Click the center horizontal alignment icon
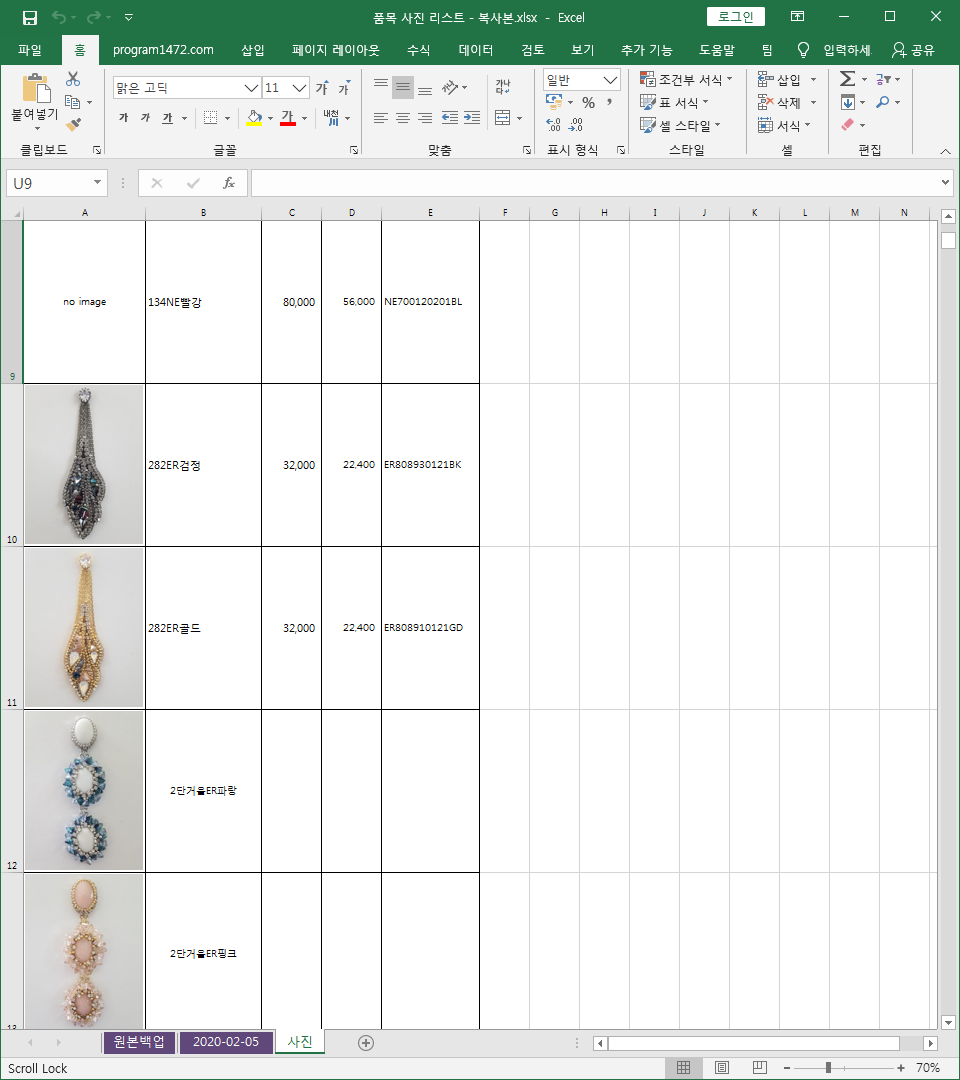The width and height of the screenshot is (960, 1080). 402,118
